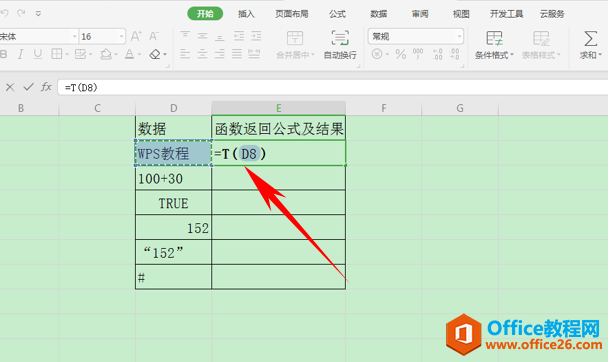Viewport: 609px width, 362px height.
Task: Open the eraser clear dropdown arrow
Action: (x=165, y=54)
